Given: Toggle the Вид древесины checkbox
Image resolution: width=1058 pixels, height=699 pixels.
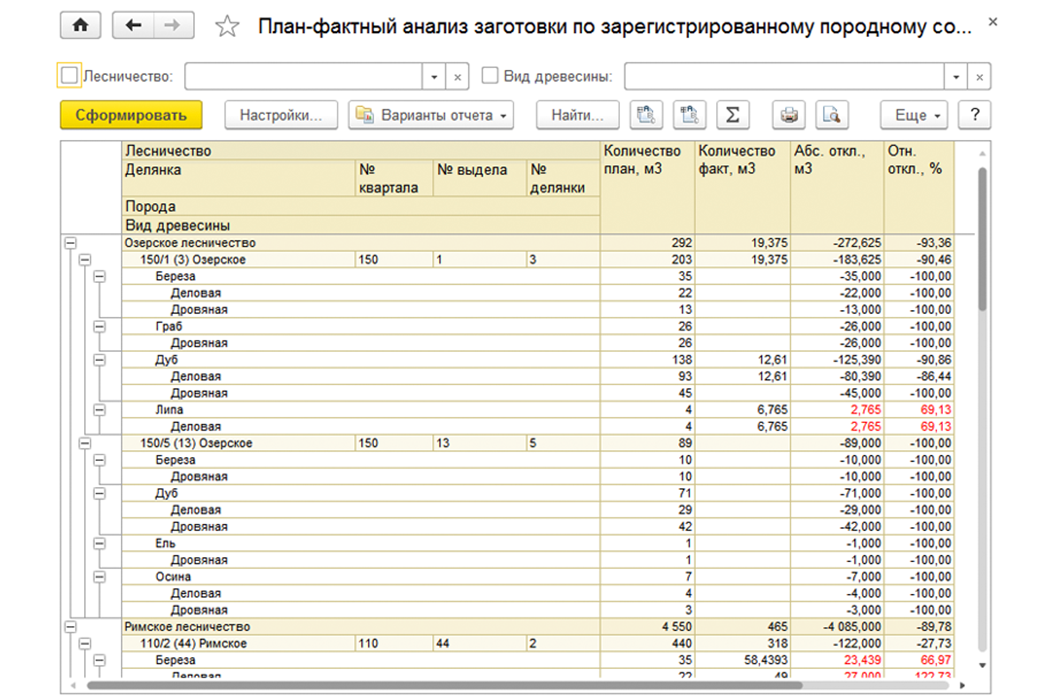Looking at the screenshot, I should point(490,76).
